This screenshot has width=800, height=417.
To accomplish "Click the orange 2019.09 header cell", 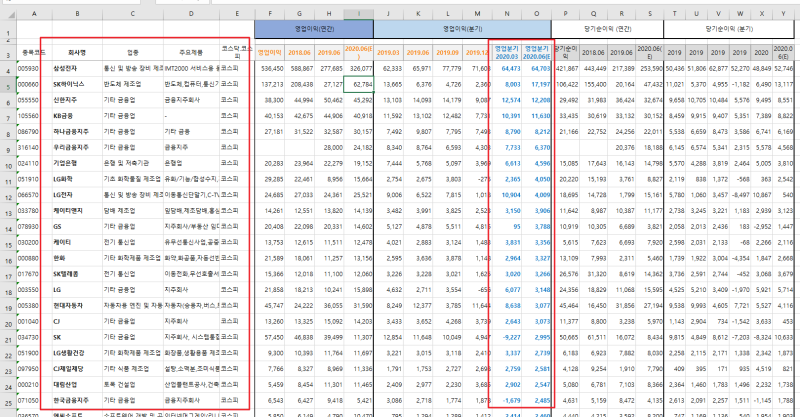I will (x=447, y=52).
